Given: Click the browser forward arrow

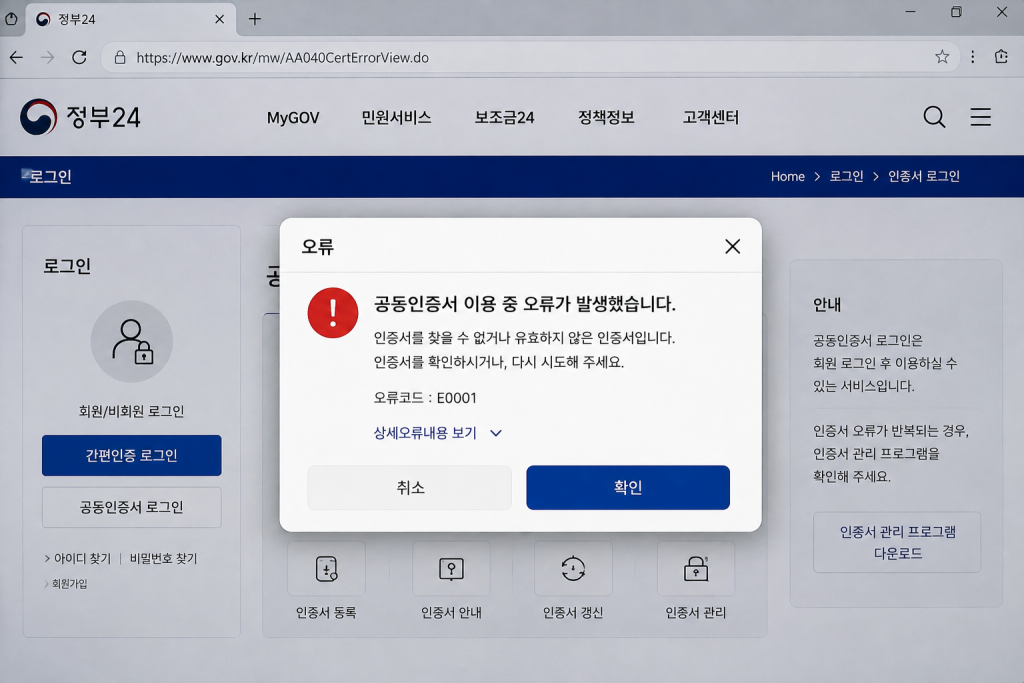Looking at the screenshot, I should click(x=48, y=57).
